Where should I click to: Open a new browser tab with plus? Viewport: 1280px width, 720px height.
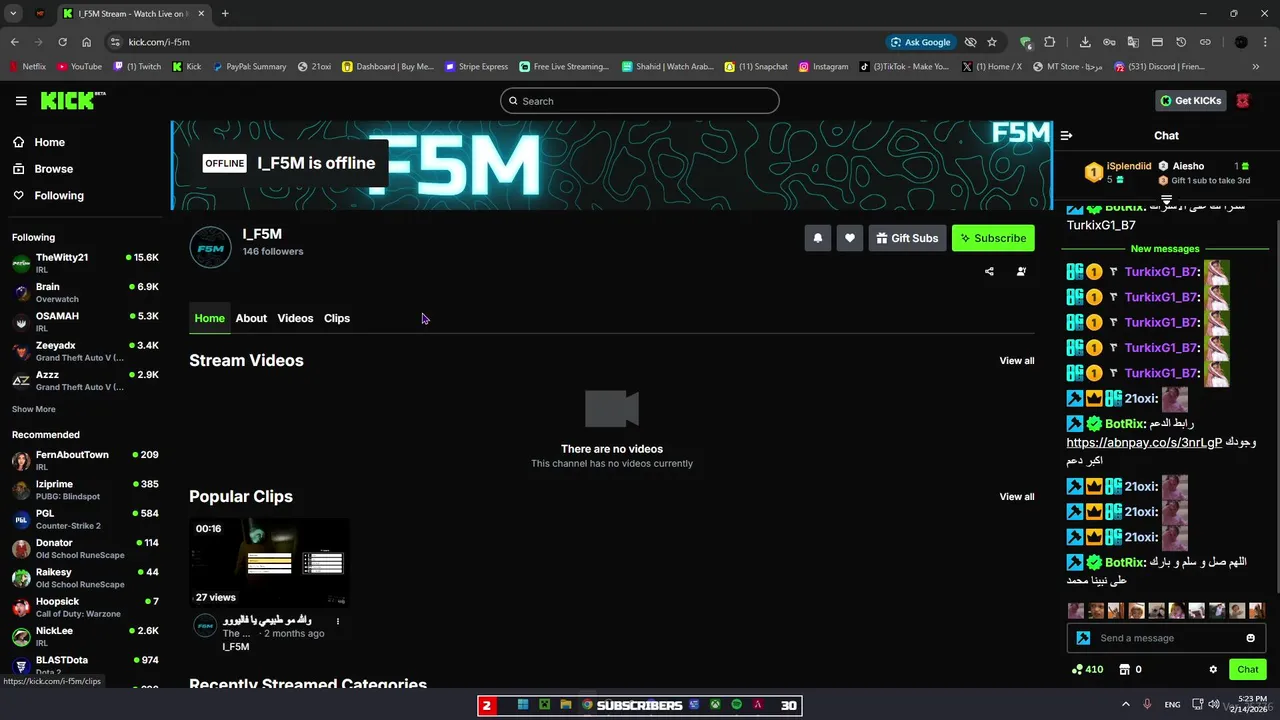(x=224, y=13)
